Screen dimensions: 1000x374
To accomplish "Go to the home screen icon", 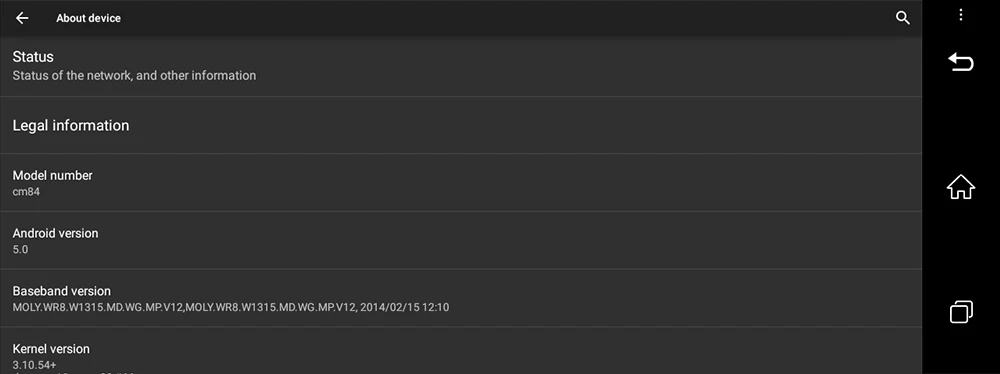I will (x=960, y=186).
